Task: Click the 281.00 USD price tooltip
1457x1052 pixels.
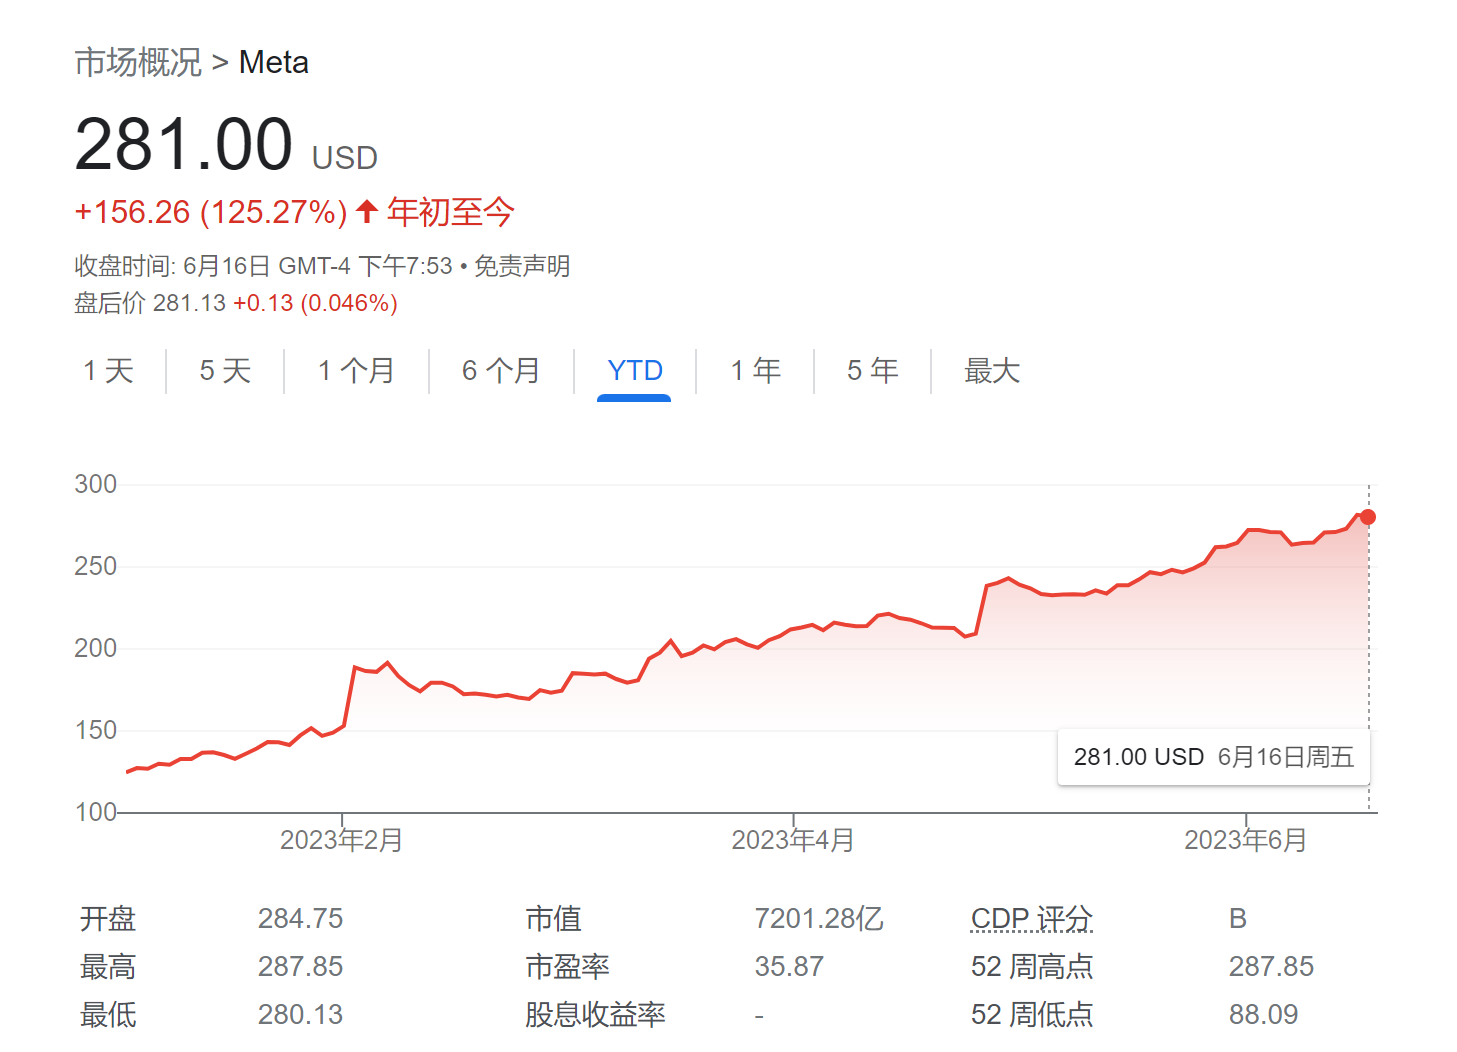Action: (1213, 757)
